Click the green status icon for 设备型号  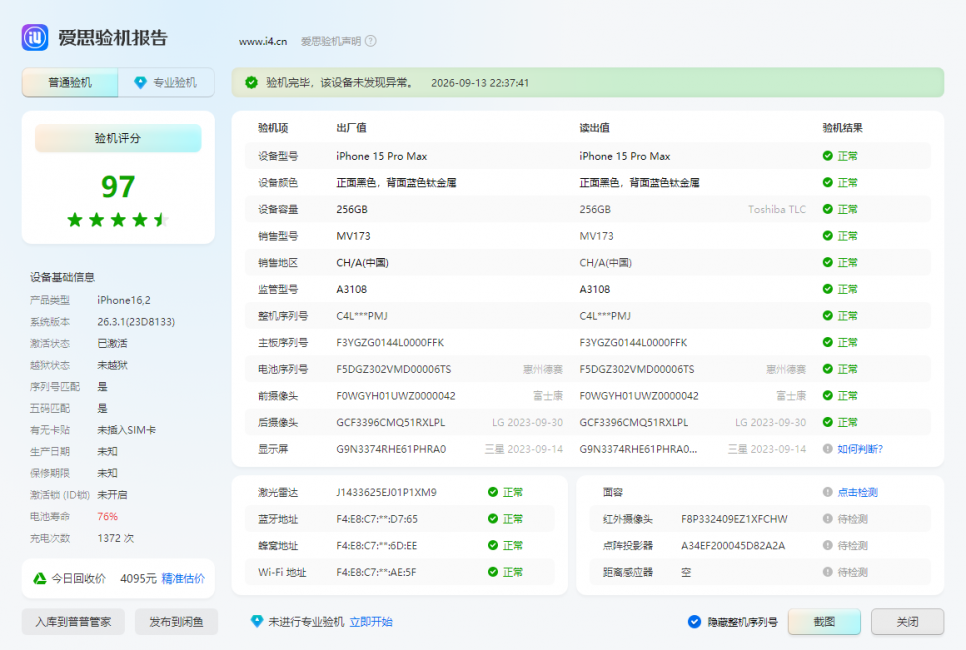[x=827, y=156]
